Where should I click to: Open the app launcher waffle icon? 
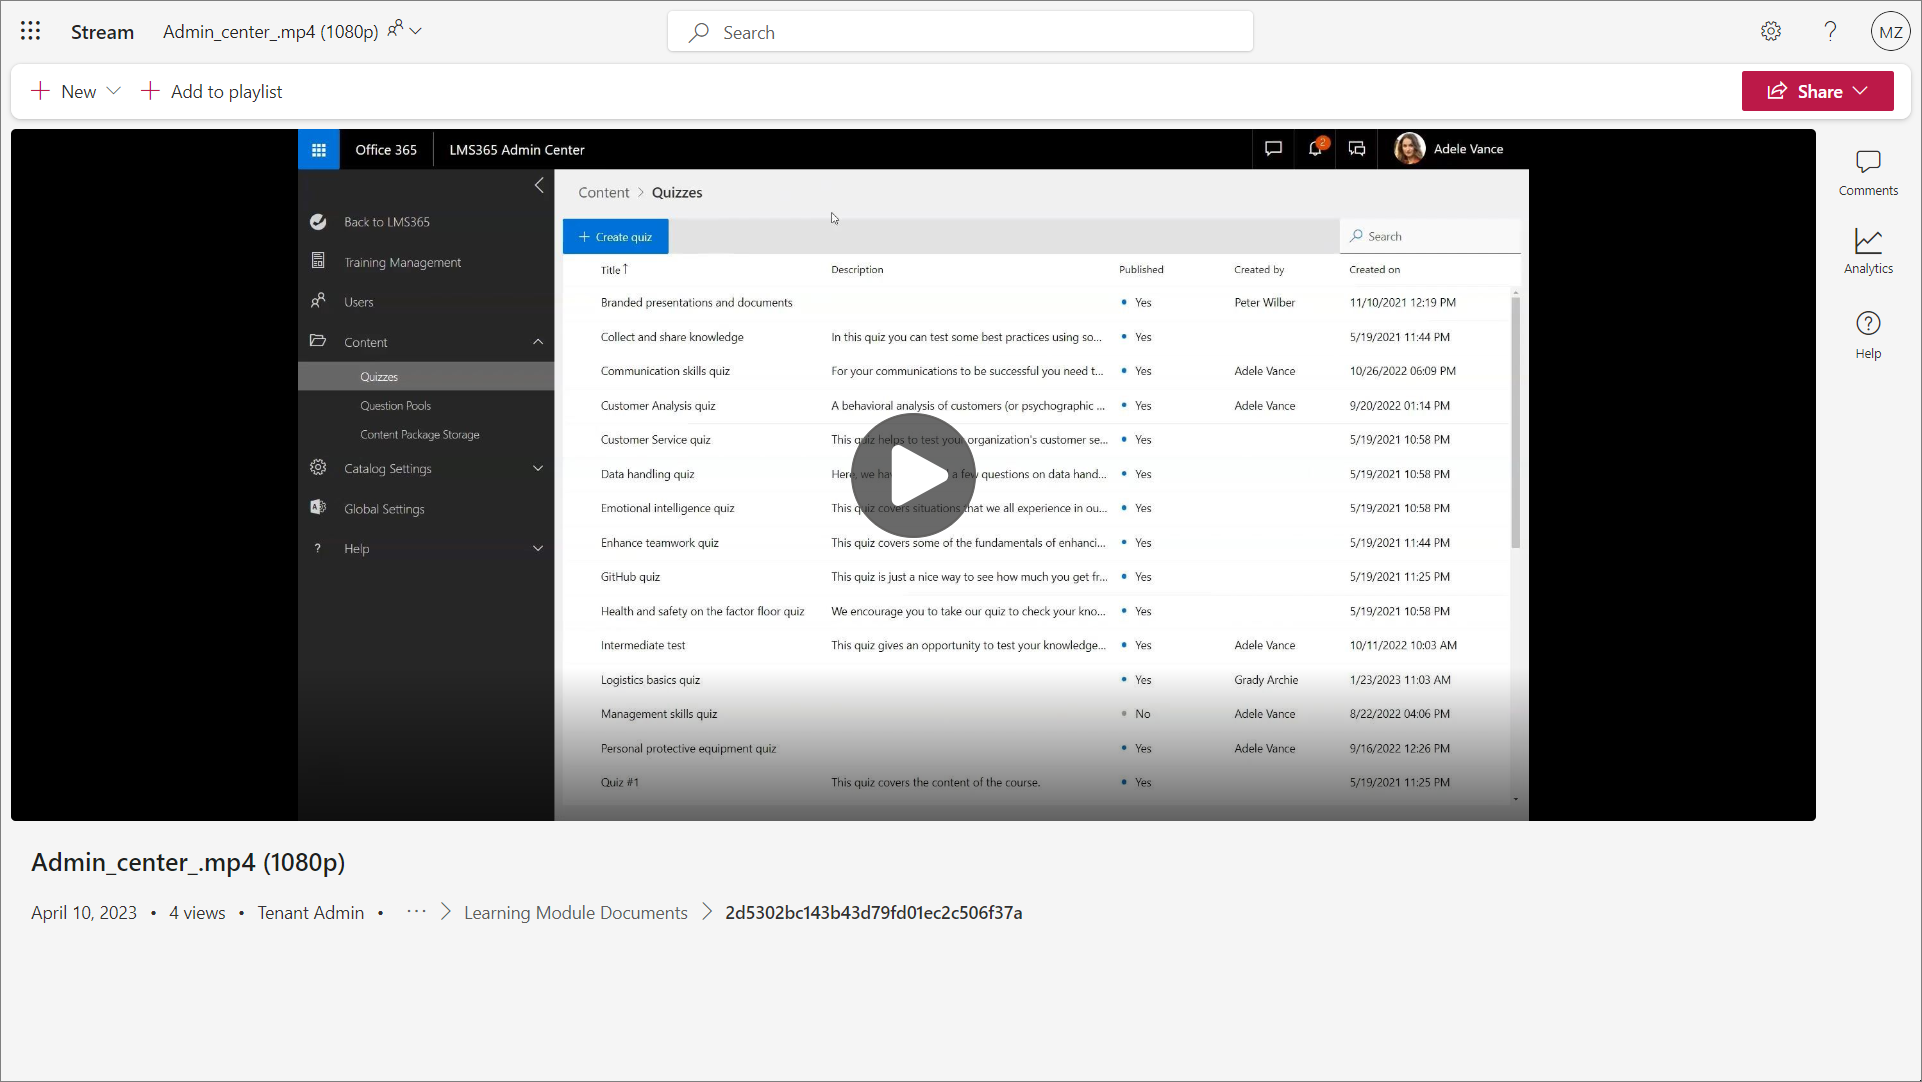(30, 31)
